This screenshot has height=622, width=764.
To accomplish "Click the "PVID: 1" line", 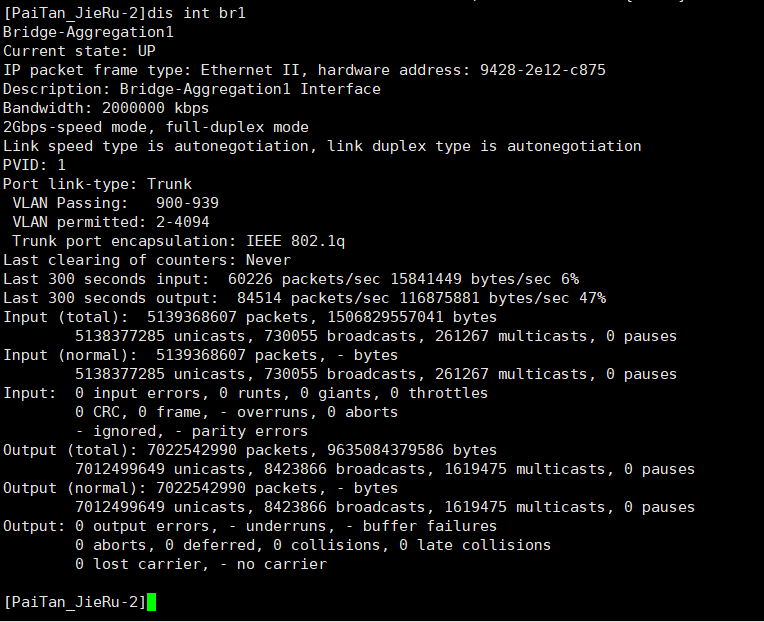I will [x=34, y=165].
